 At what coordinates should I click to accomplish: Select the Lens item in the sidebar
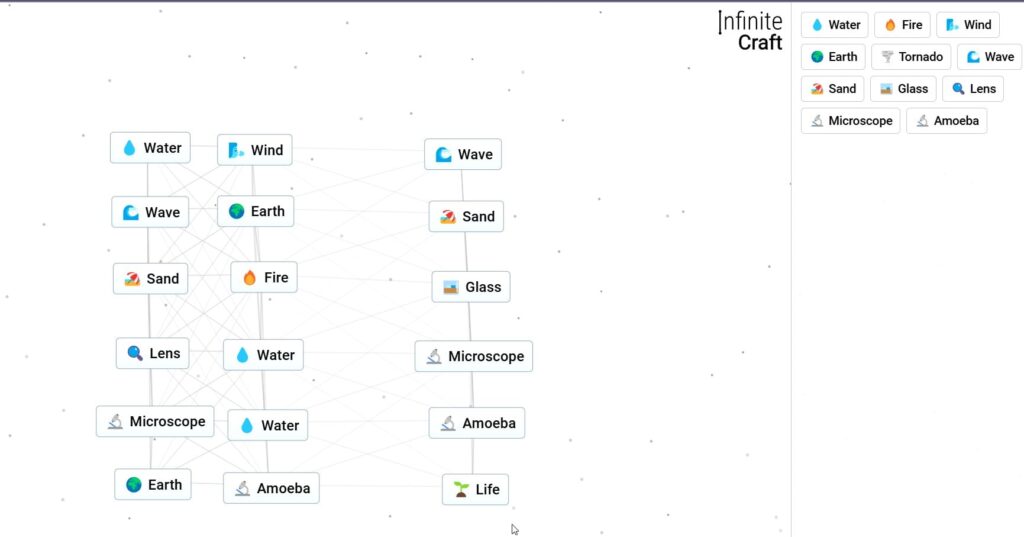click(973, 89)
